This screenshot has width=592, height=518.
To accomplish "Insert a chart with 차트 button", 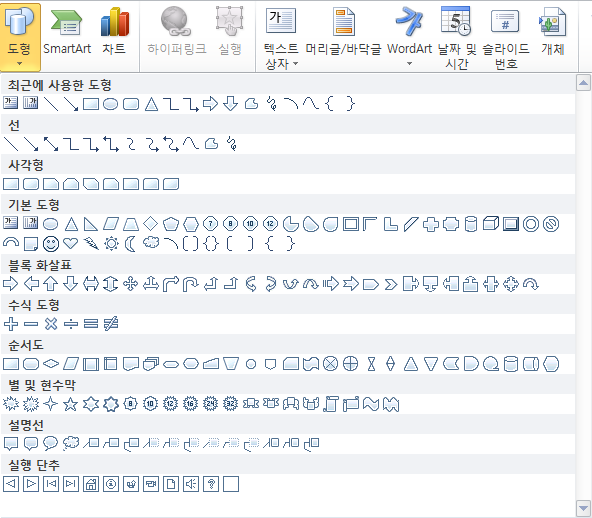I will pos(114,37).
